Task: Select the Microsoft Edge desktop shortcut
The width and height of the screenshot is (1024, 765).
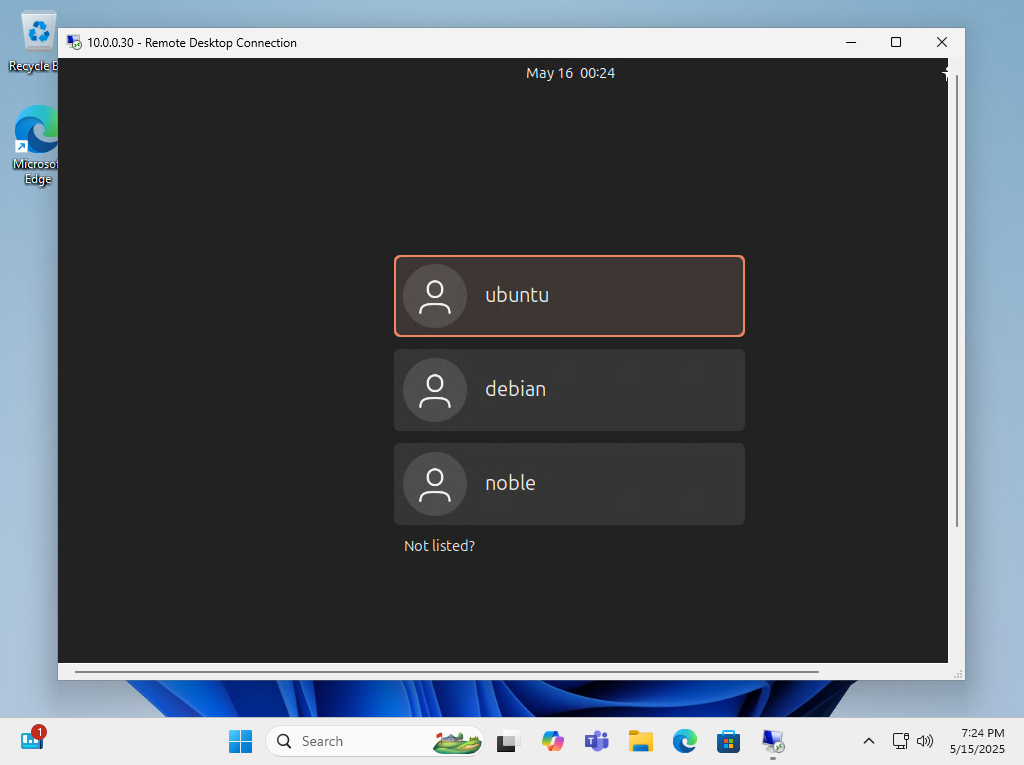Action: tap(36, 146)
